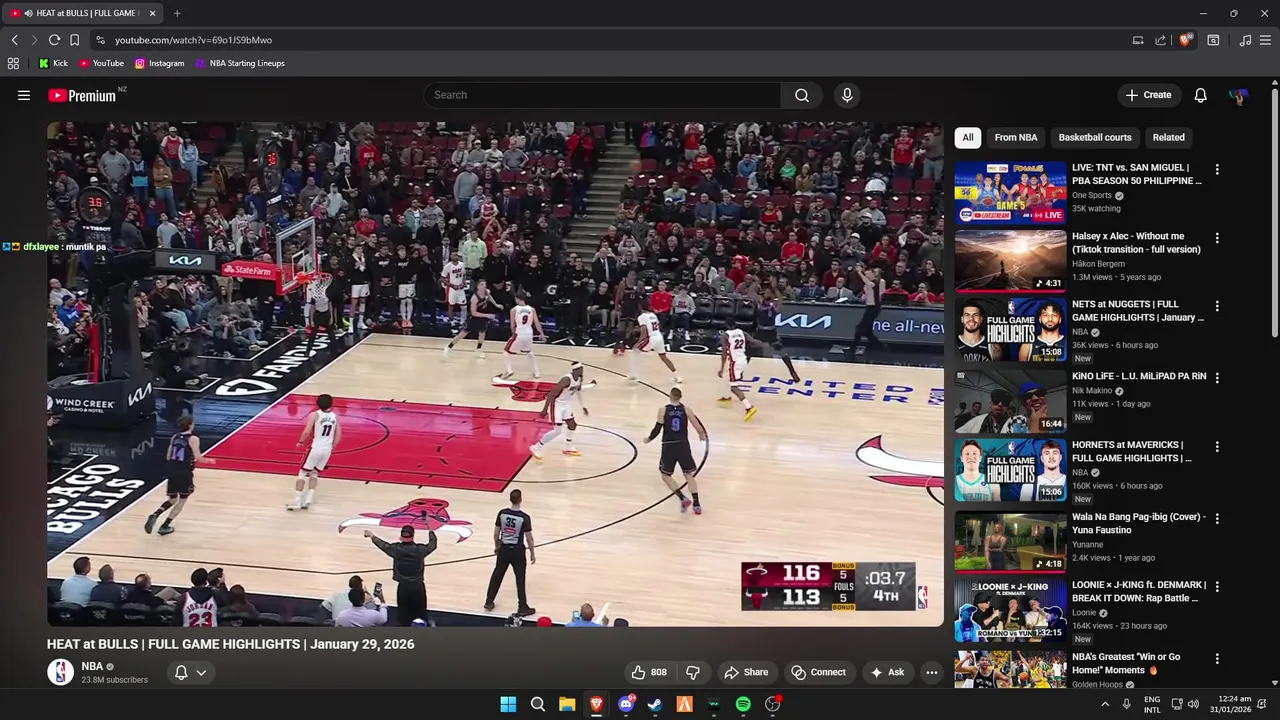The height and width of the screenshot is (720, 1280).
Task: Open NBA channel name link
Action: click(x=92, y=666)
